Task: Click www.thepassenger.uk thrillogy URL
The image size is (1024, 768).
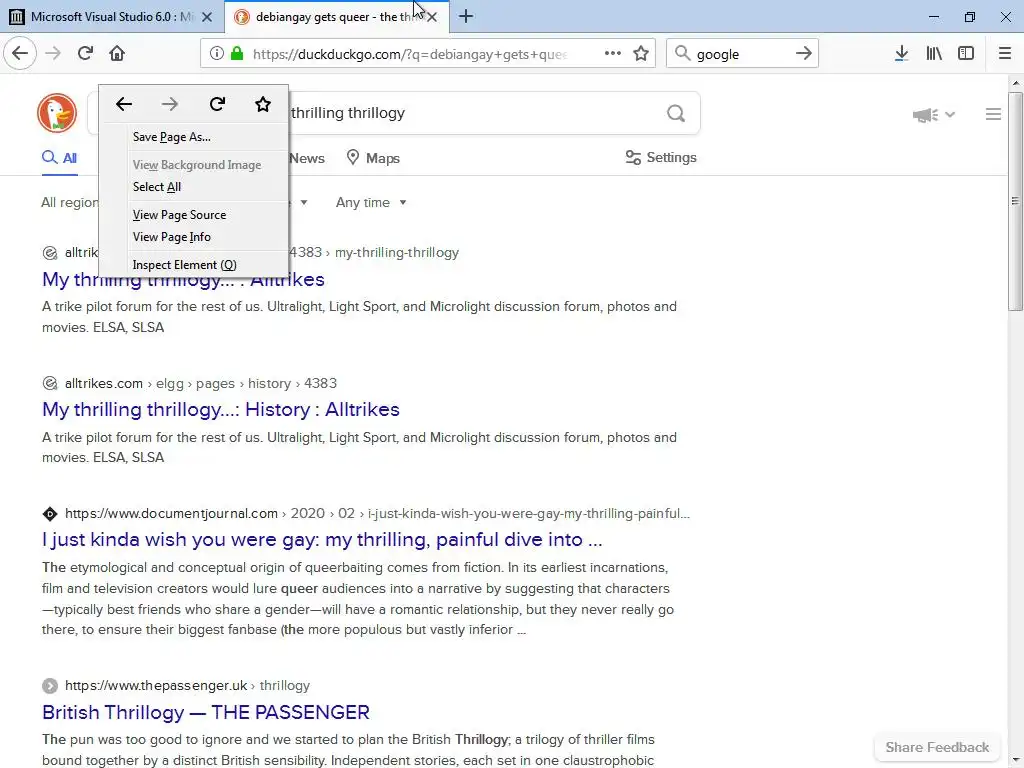Action: 187,686
